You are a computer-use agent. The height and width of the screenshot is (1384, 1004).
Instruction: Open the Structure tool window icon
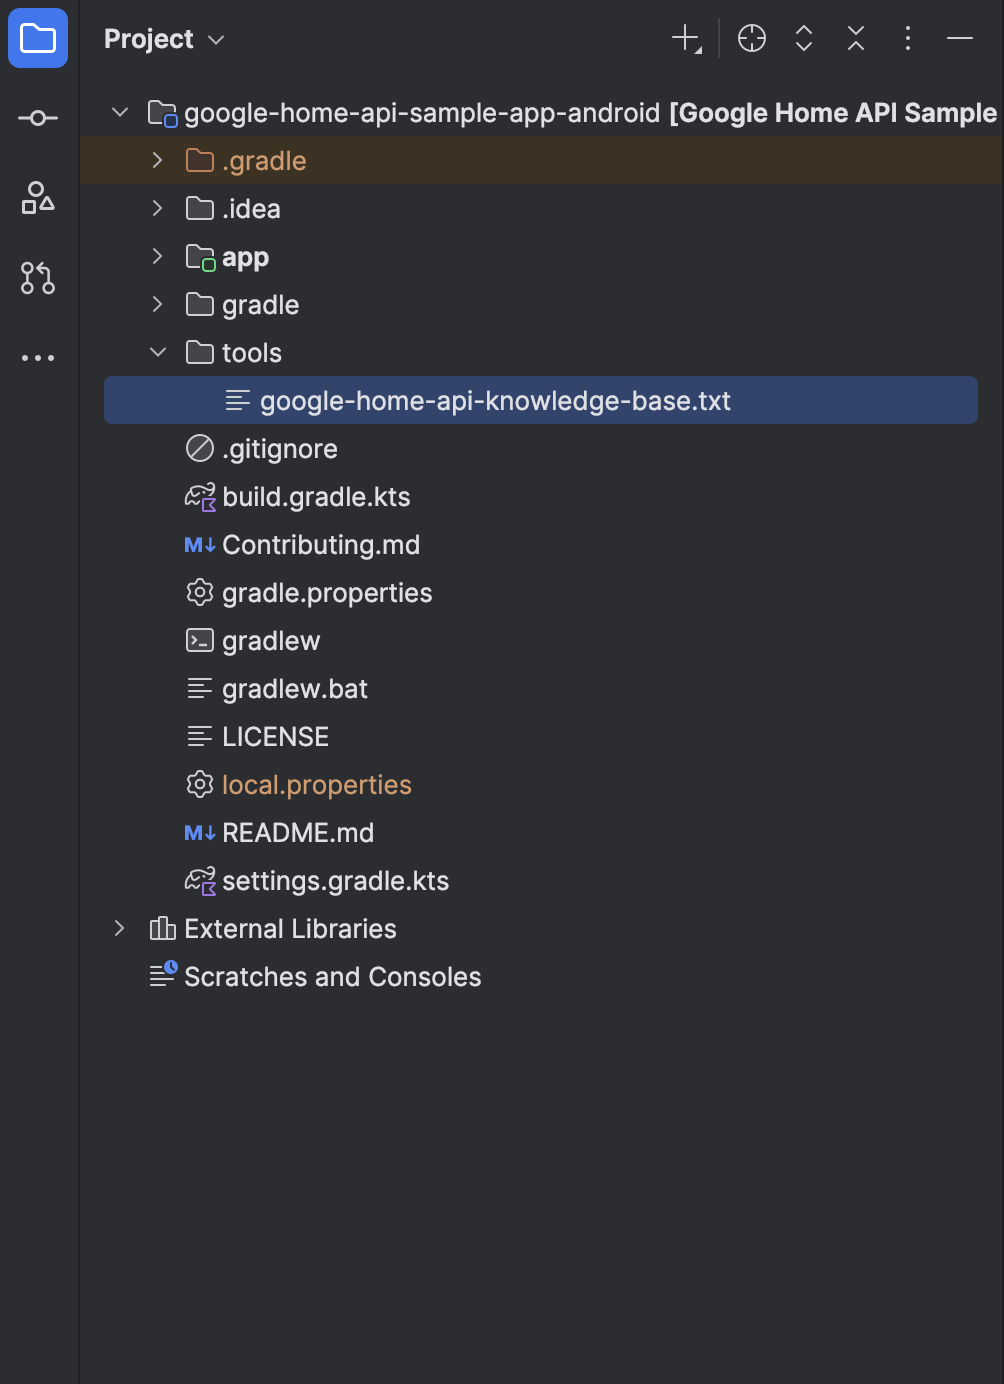[37, 199]
